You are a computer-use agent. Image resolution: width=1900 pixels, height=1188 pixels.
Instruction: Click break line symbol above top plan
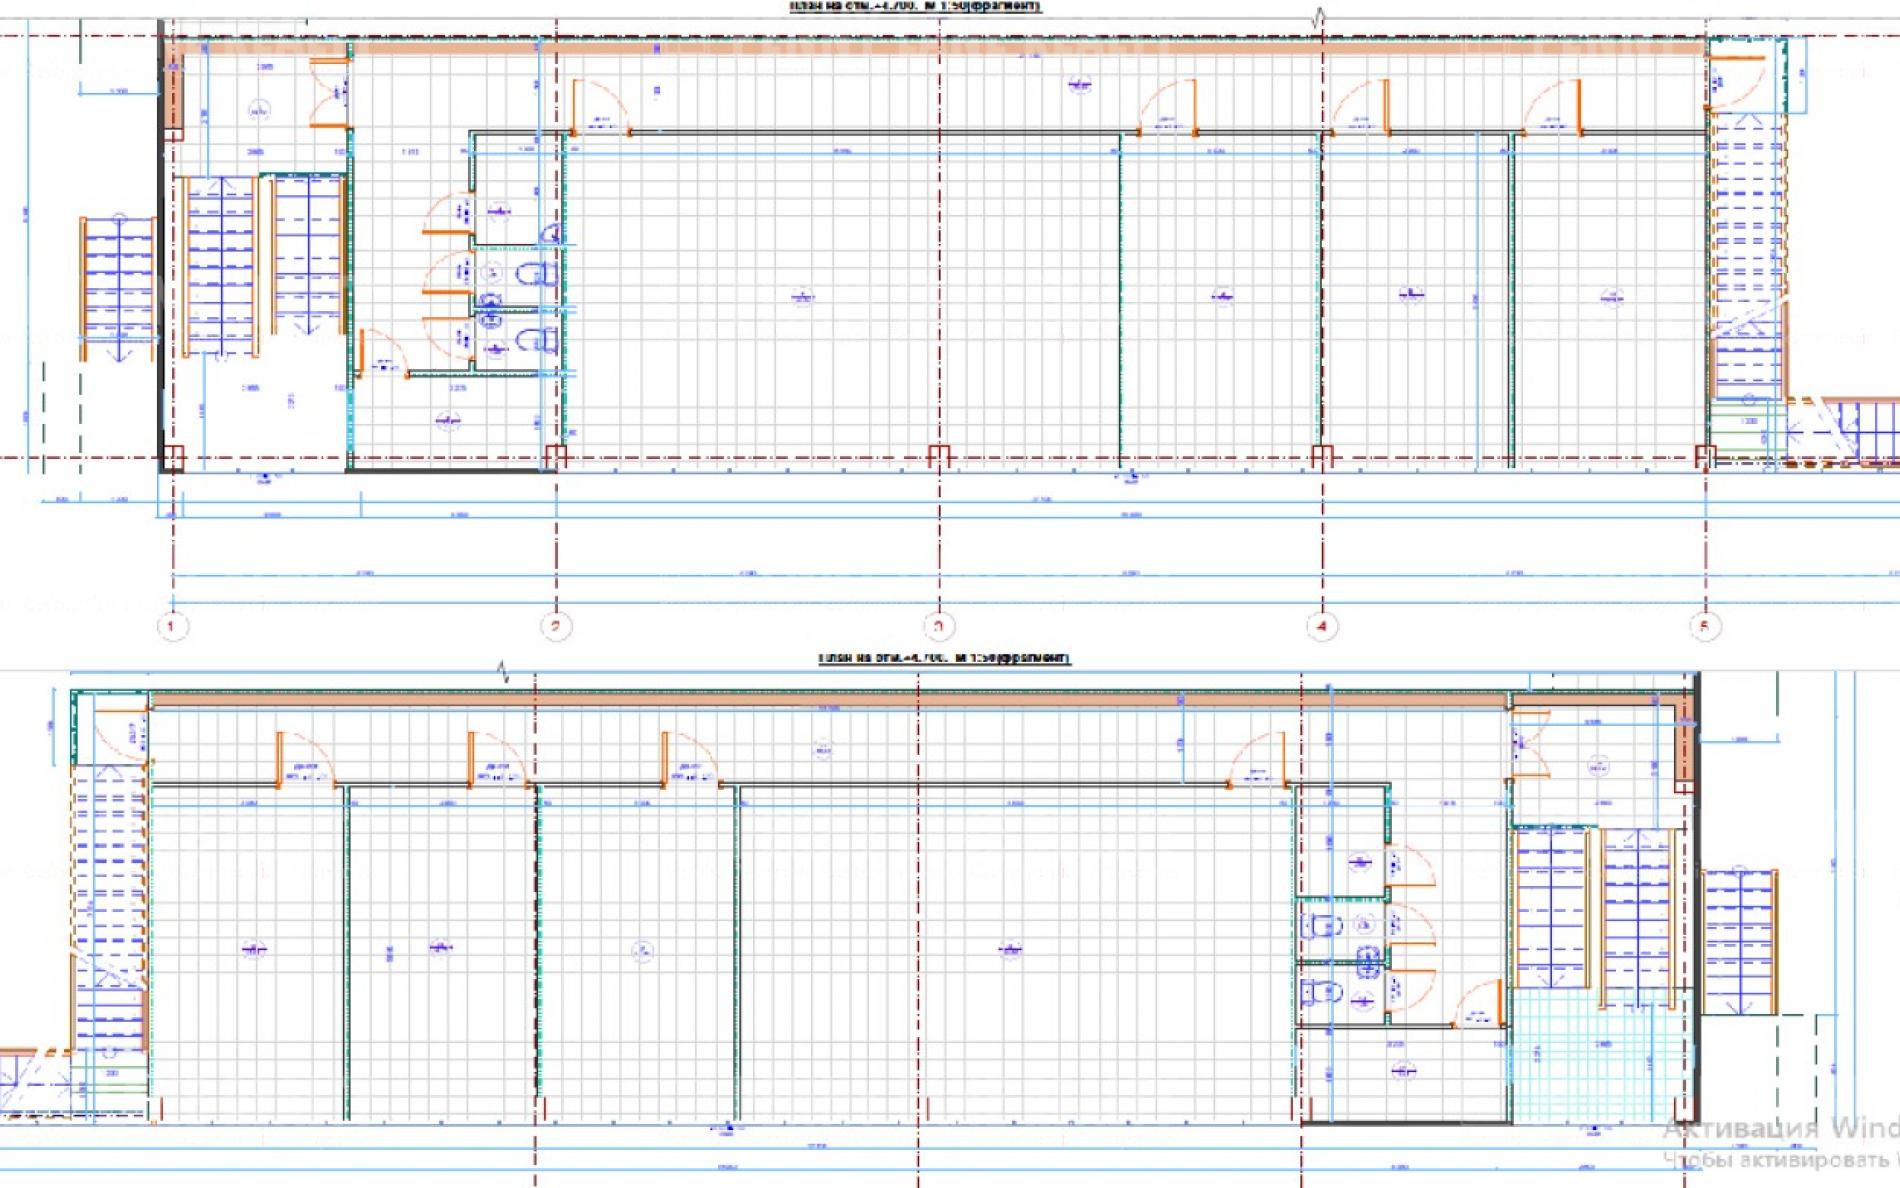1320,17
